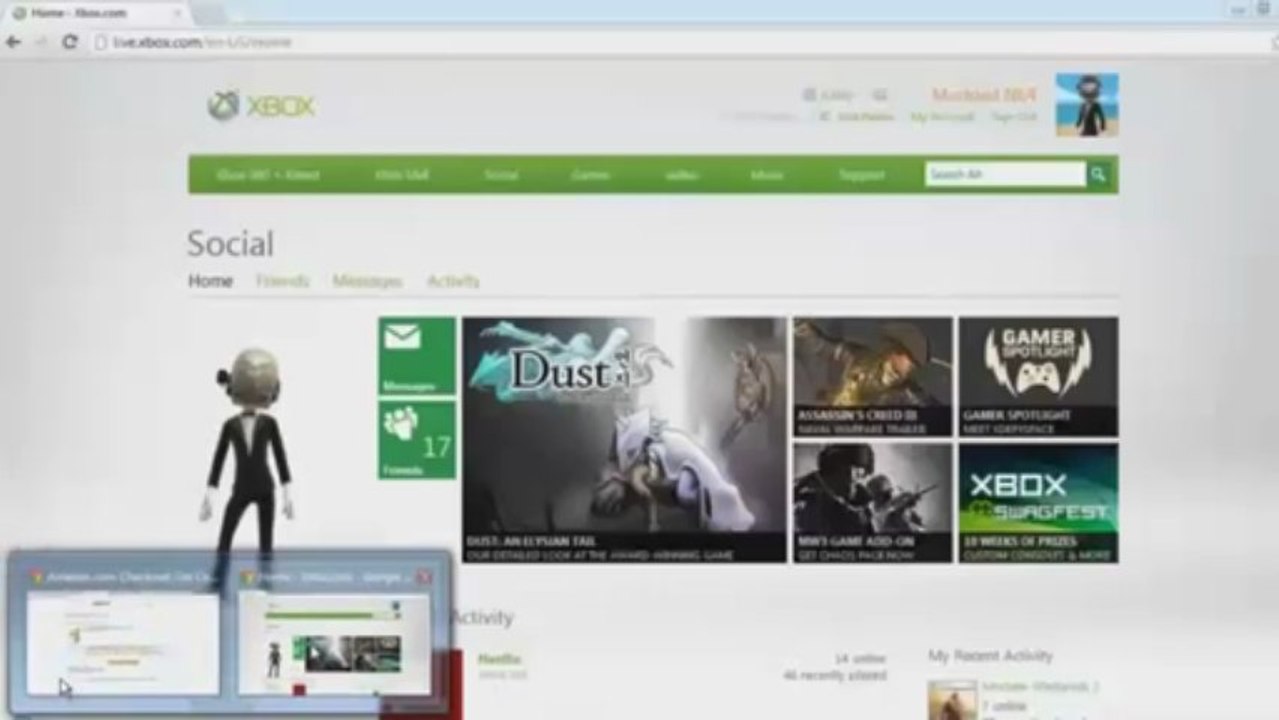The height and width of the screenshot is (720, 1279).
Task: Click the '46 recently played' text
Action: [835, 676]
